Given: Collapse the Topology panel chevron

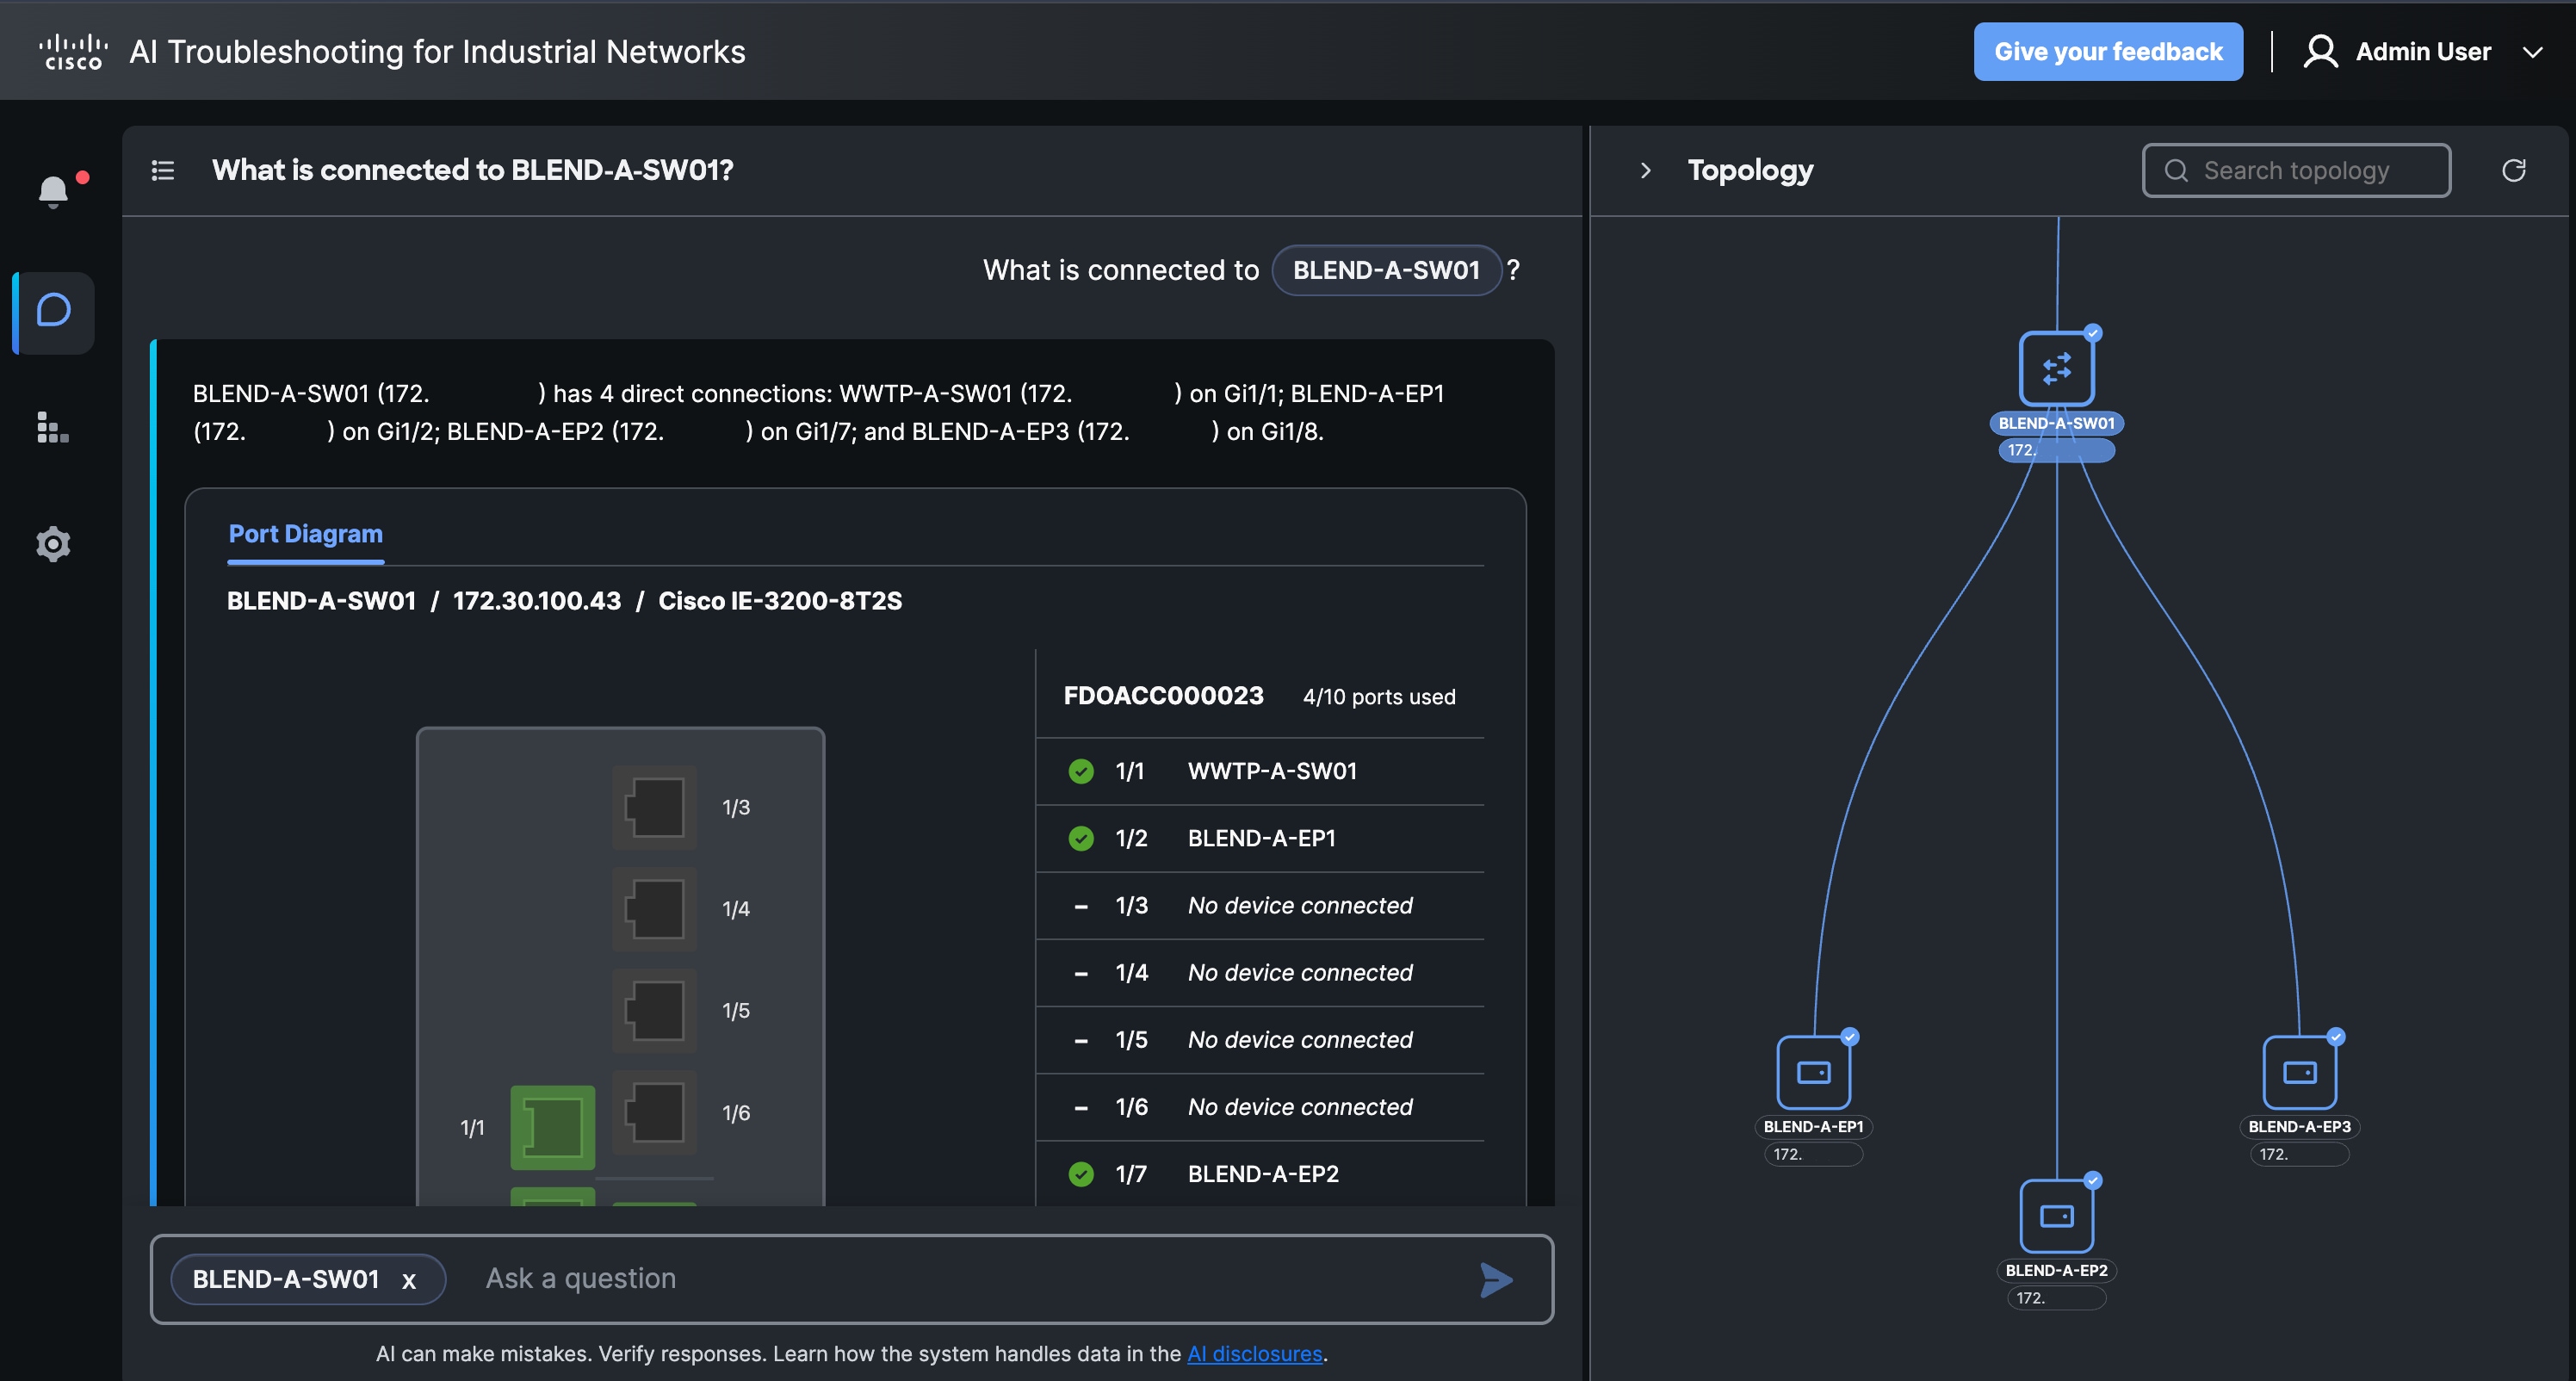Looking at the screenshot, I should pos(1645,170).
